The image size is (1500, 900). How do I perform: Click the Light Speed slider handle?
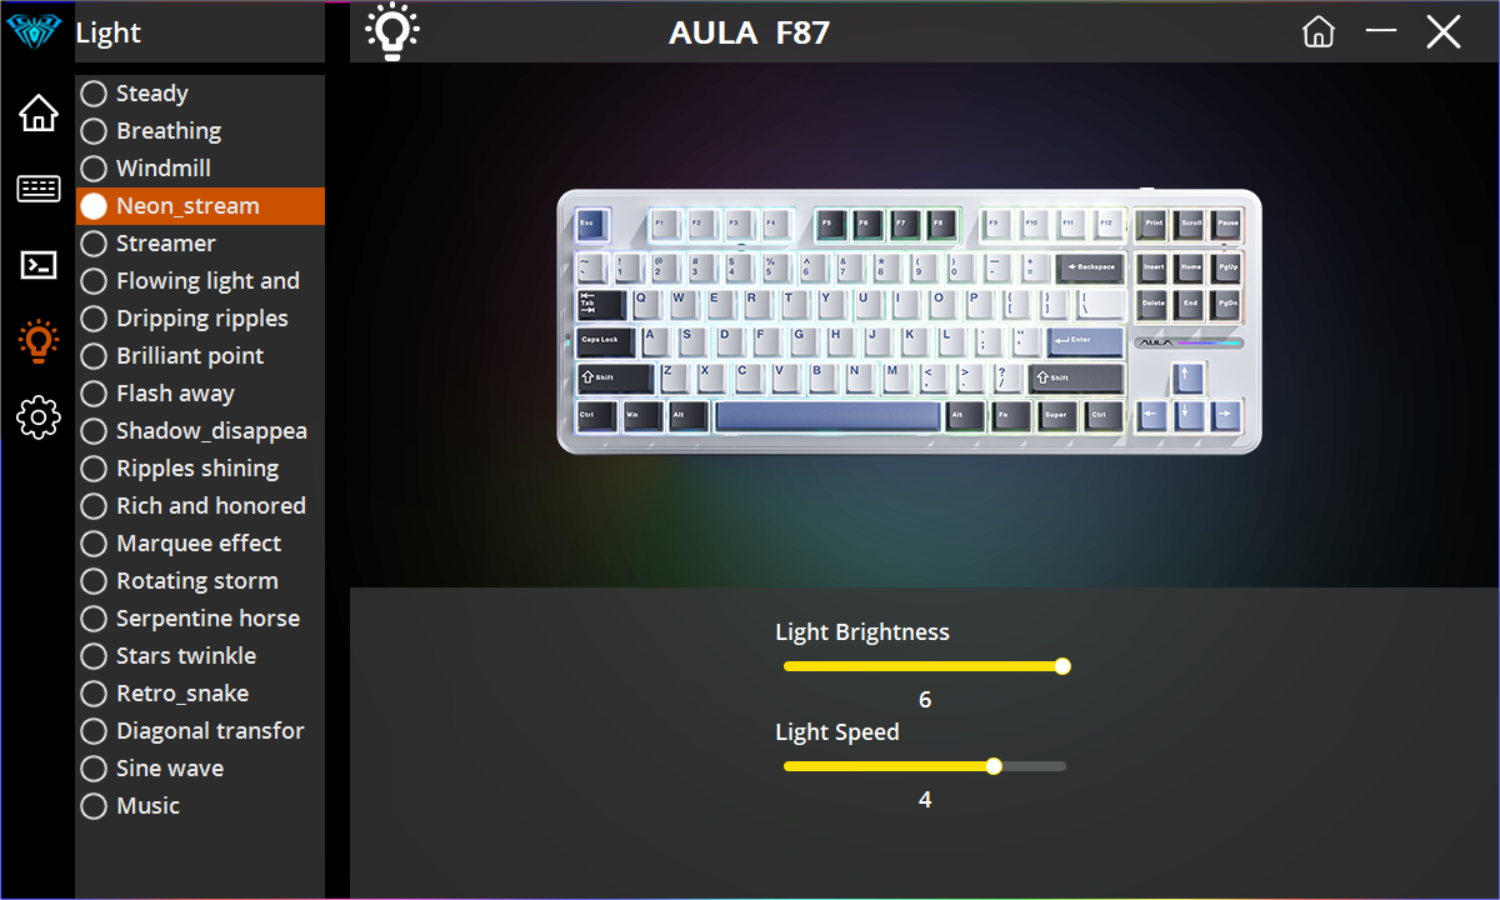coord(993,766)
